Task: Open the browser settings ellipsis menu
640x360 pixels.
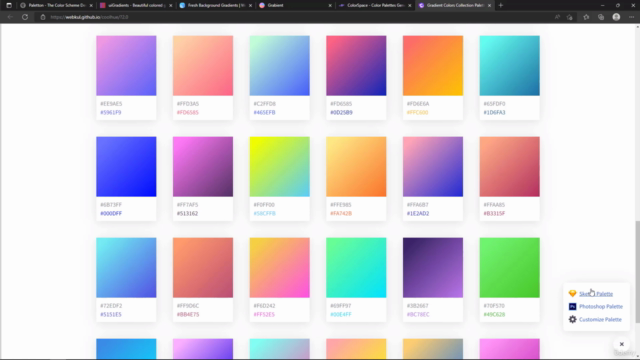Action: tap(631, 17)
